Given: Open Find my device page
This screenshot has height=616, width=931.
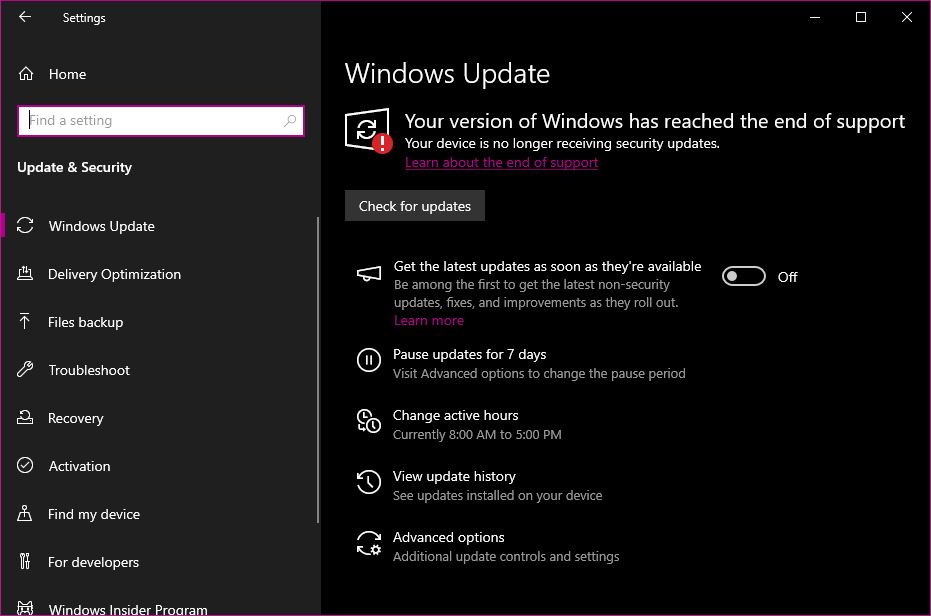Looking at the screenshot, I should [x=159, y=514].
